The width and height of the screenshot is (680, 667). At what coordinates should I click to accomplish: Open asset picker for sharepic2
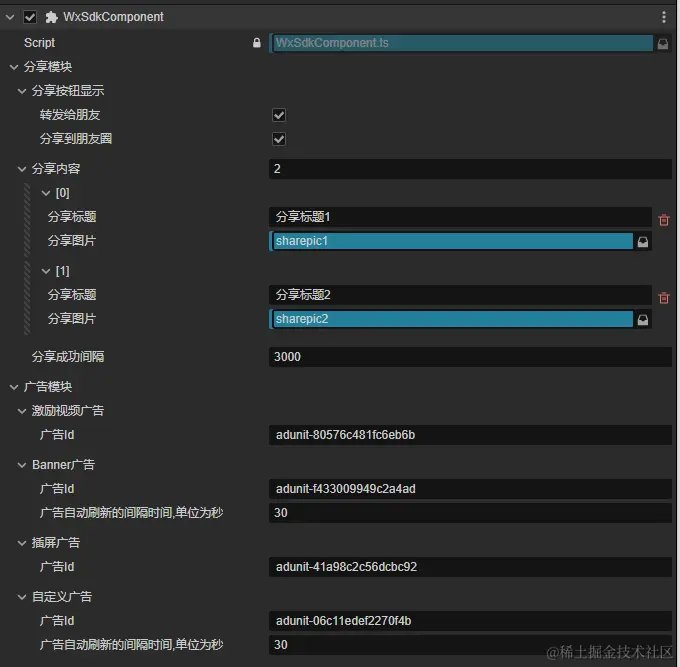coord(643,320)
